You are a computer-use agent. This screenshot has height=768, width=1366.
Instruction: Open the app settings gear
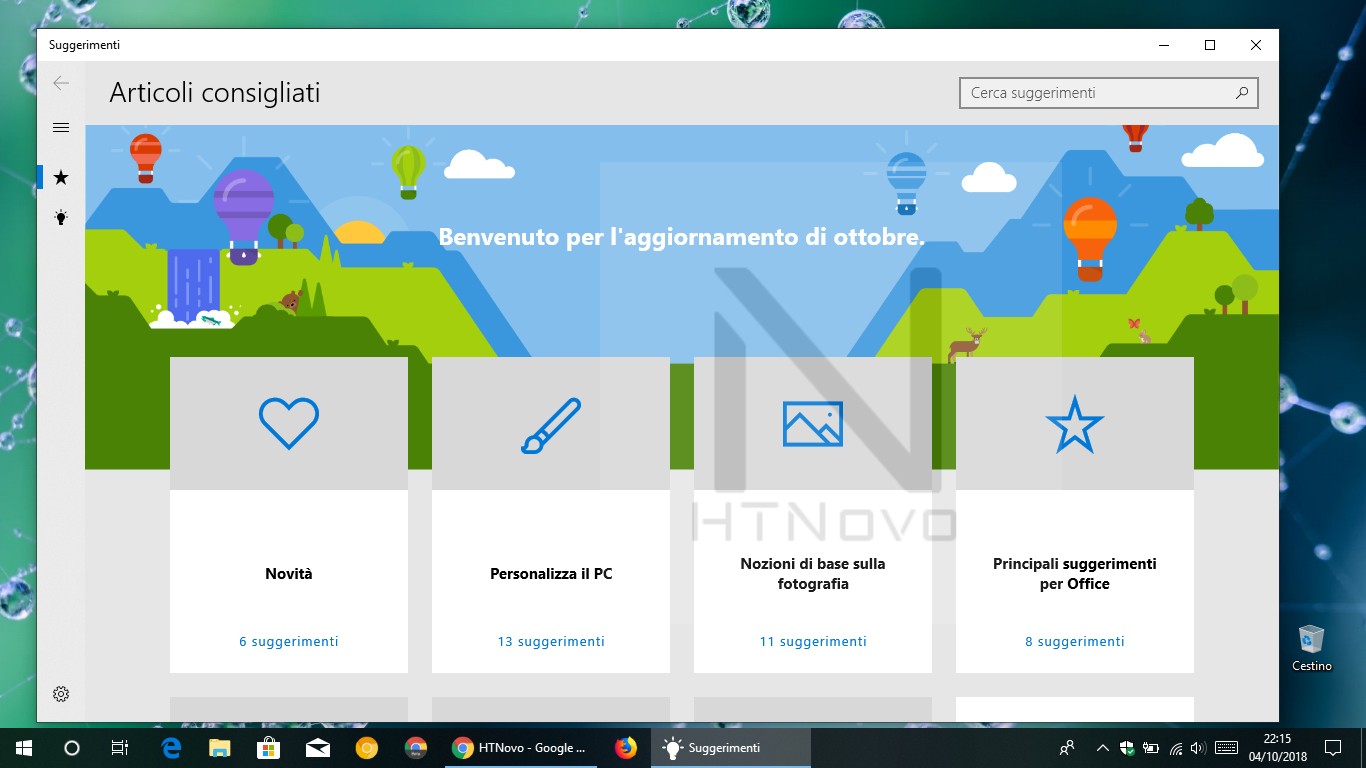[60, 693]
